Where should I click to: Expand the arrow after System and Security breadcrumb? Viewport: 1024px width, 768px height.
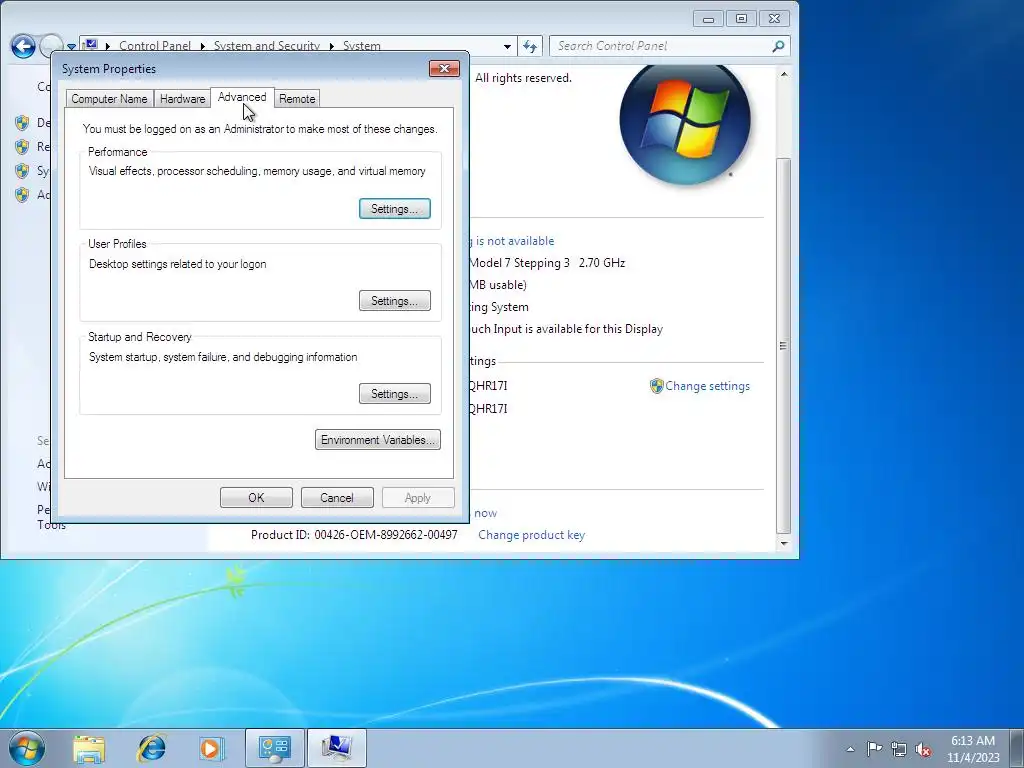[331, 46]
